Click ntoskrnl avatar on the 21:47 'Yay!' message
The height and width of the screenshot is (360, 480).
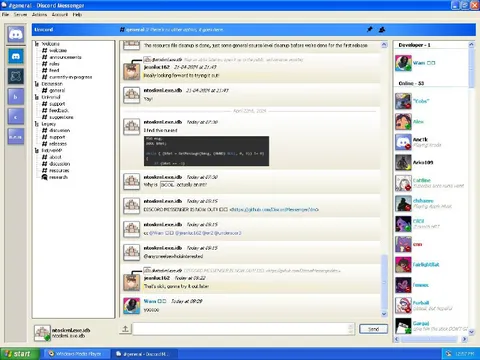(x=132, y=95)
